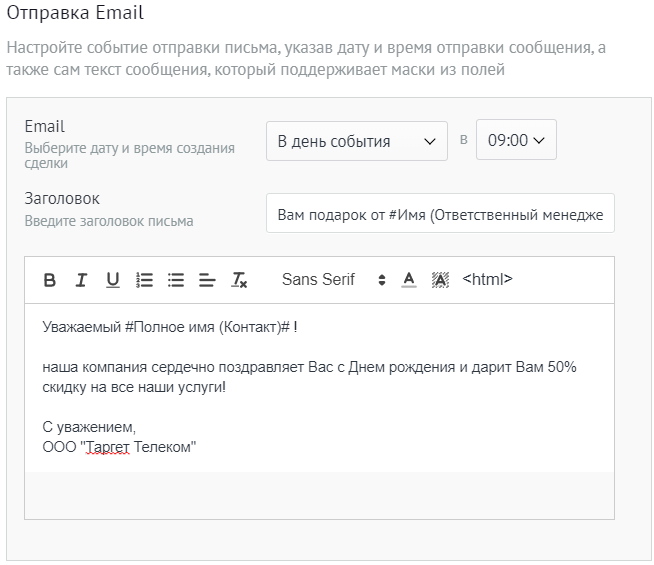Toggle italic formatting in editor toolbar
Image resolution: width=654 pixels, height=565 pixels.
point(81,280)
